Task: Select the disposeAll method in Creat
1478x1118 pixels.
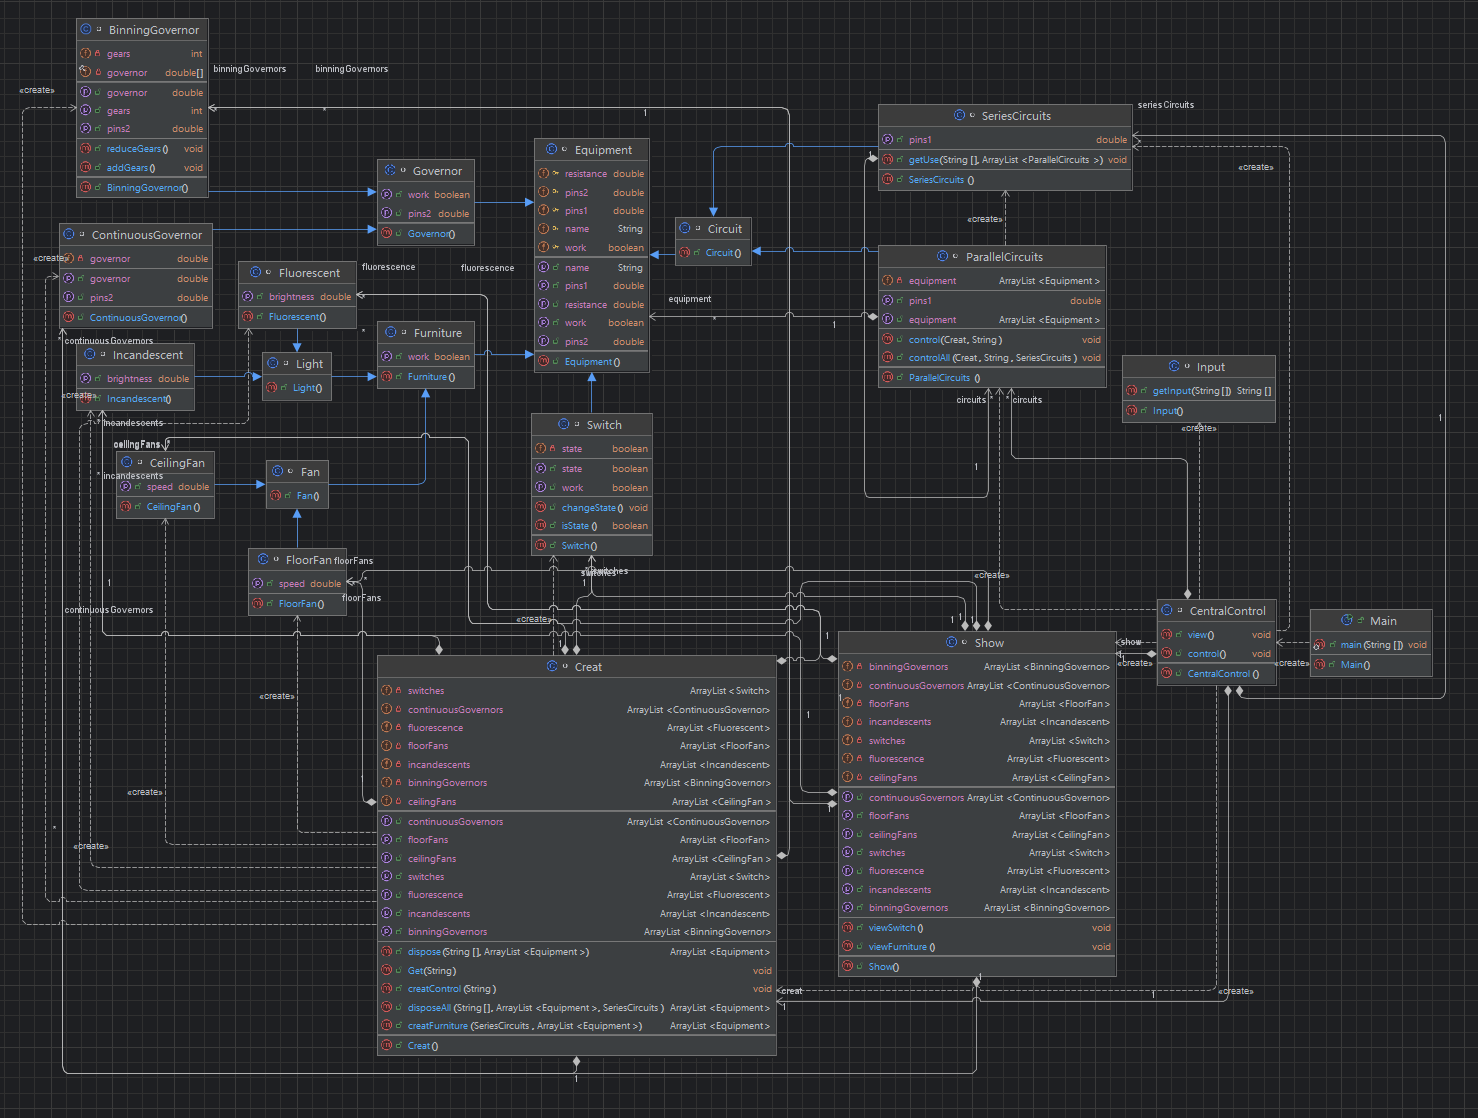Action: coord(576,1008)
